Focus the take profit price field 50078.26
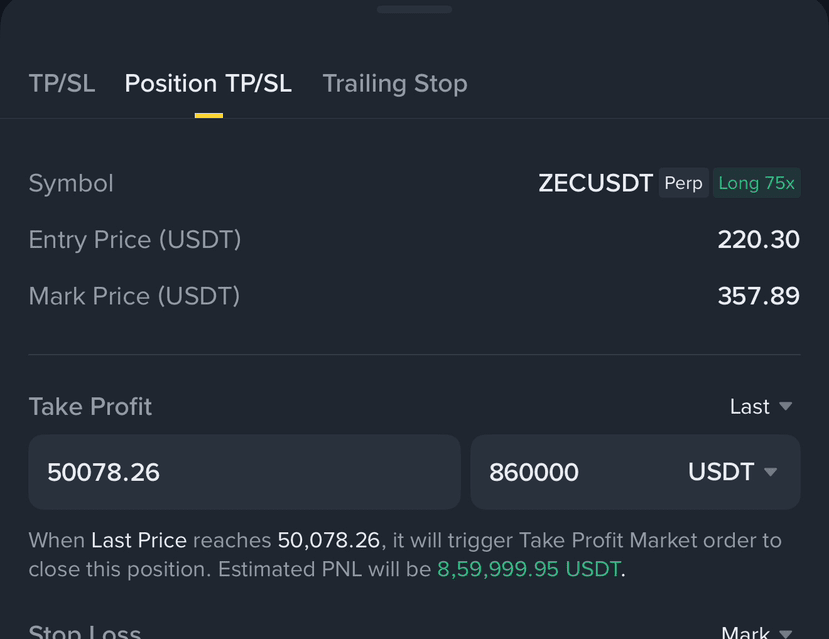 pos(244,472)
